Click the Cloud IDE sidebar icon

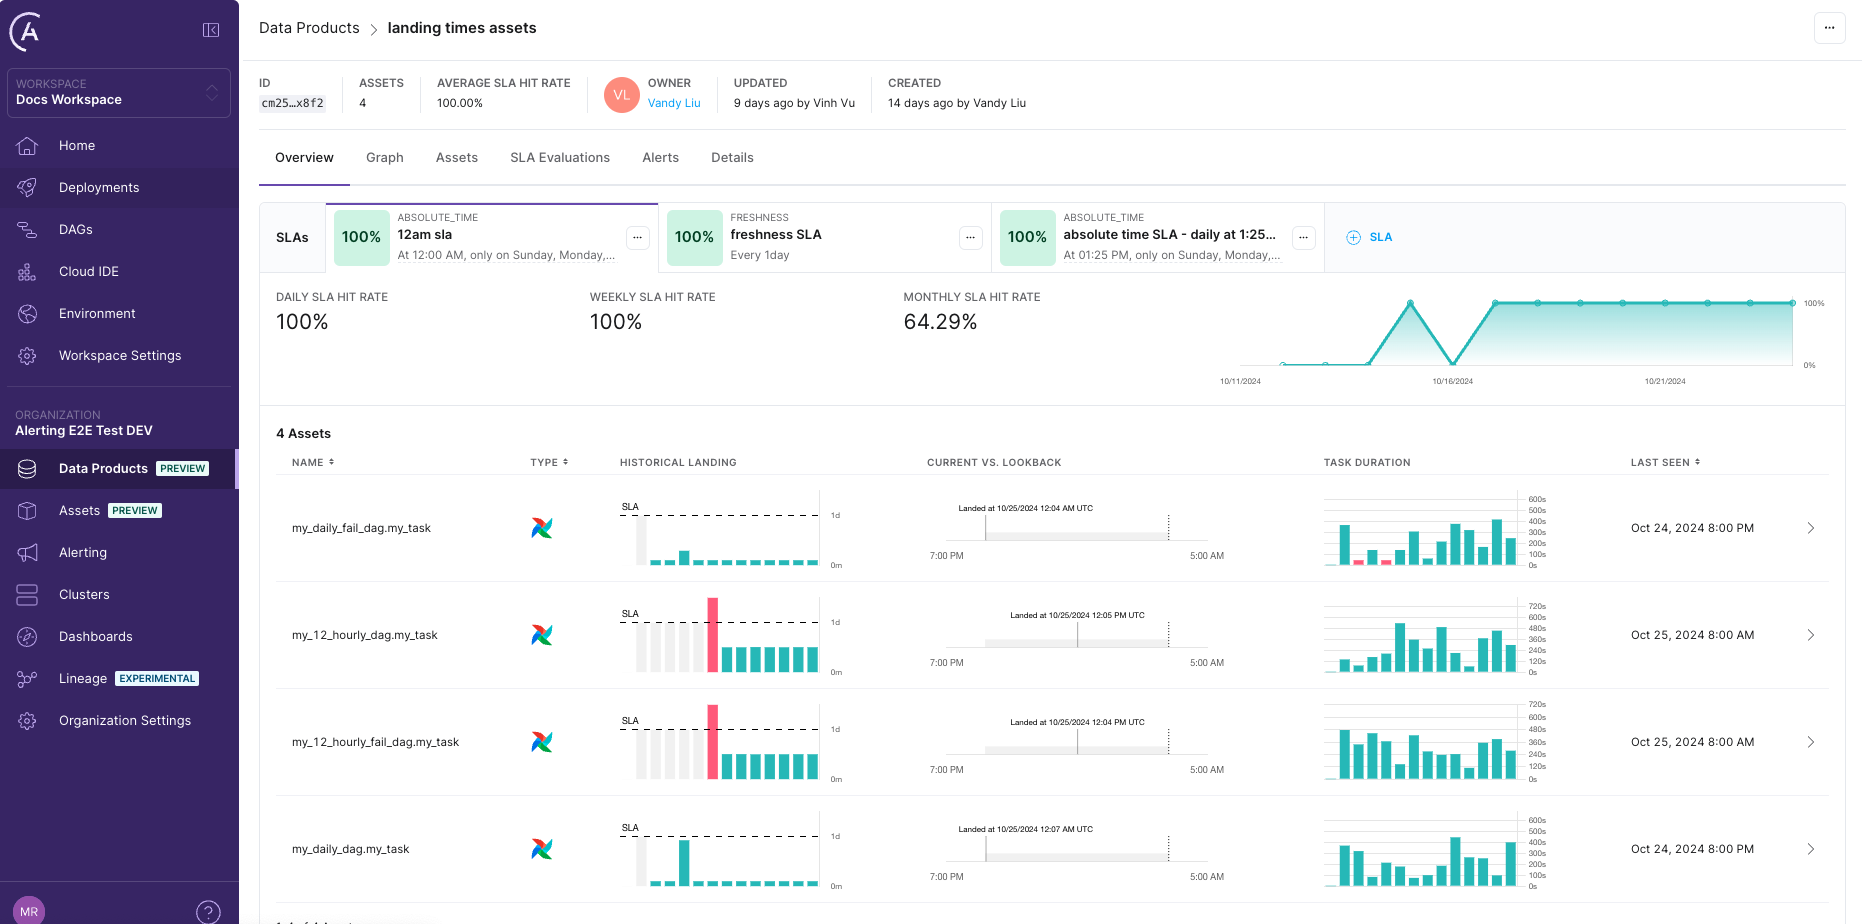pos(27,272)
